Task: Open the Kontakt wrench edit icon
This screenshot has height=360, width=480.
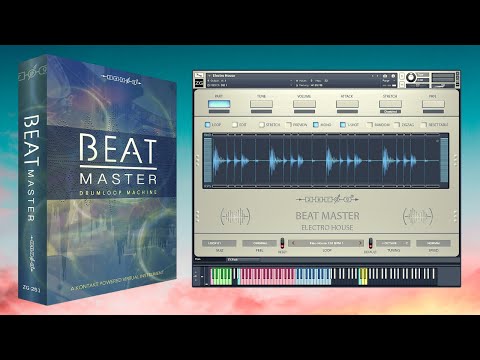Action: click(199, 75)
